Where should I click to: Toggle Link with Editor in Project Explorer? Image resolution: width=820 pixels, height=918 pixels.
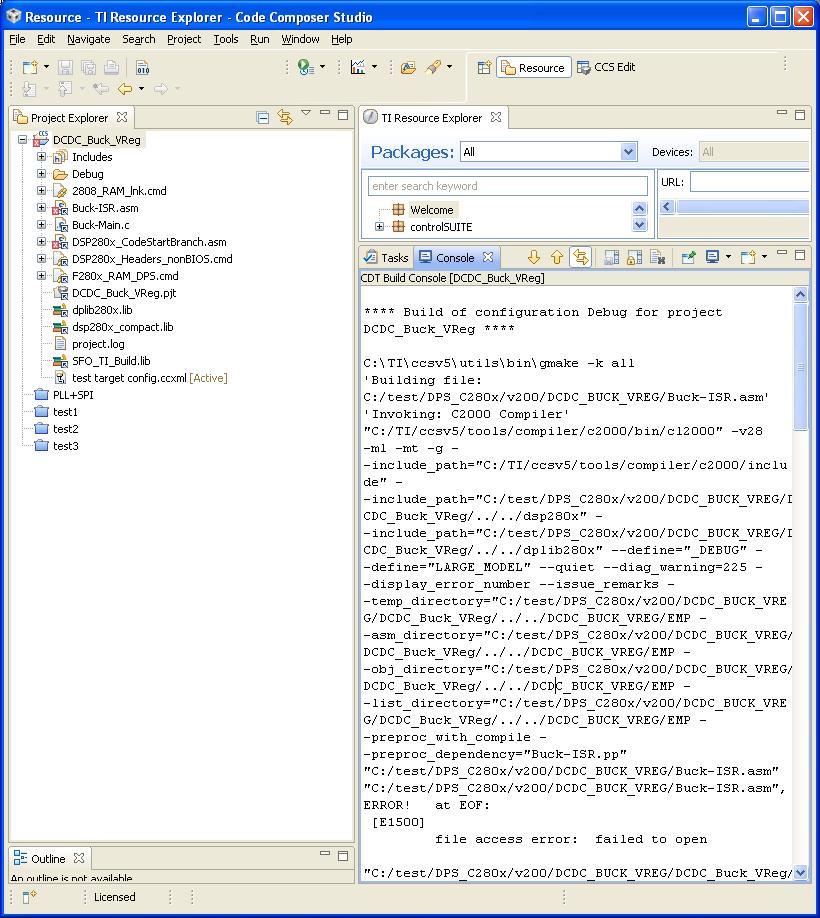(x=285, y=118)
